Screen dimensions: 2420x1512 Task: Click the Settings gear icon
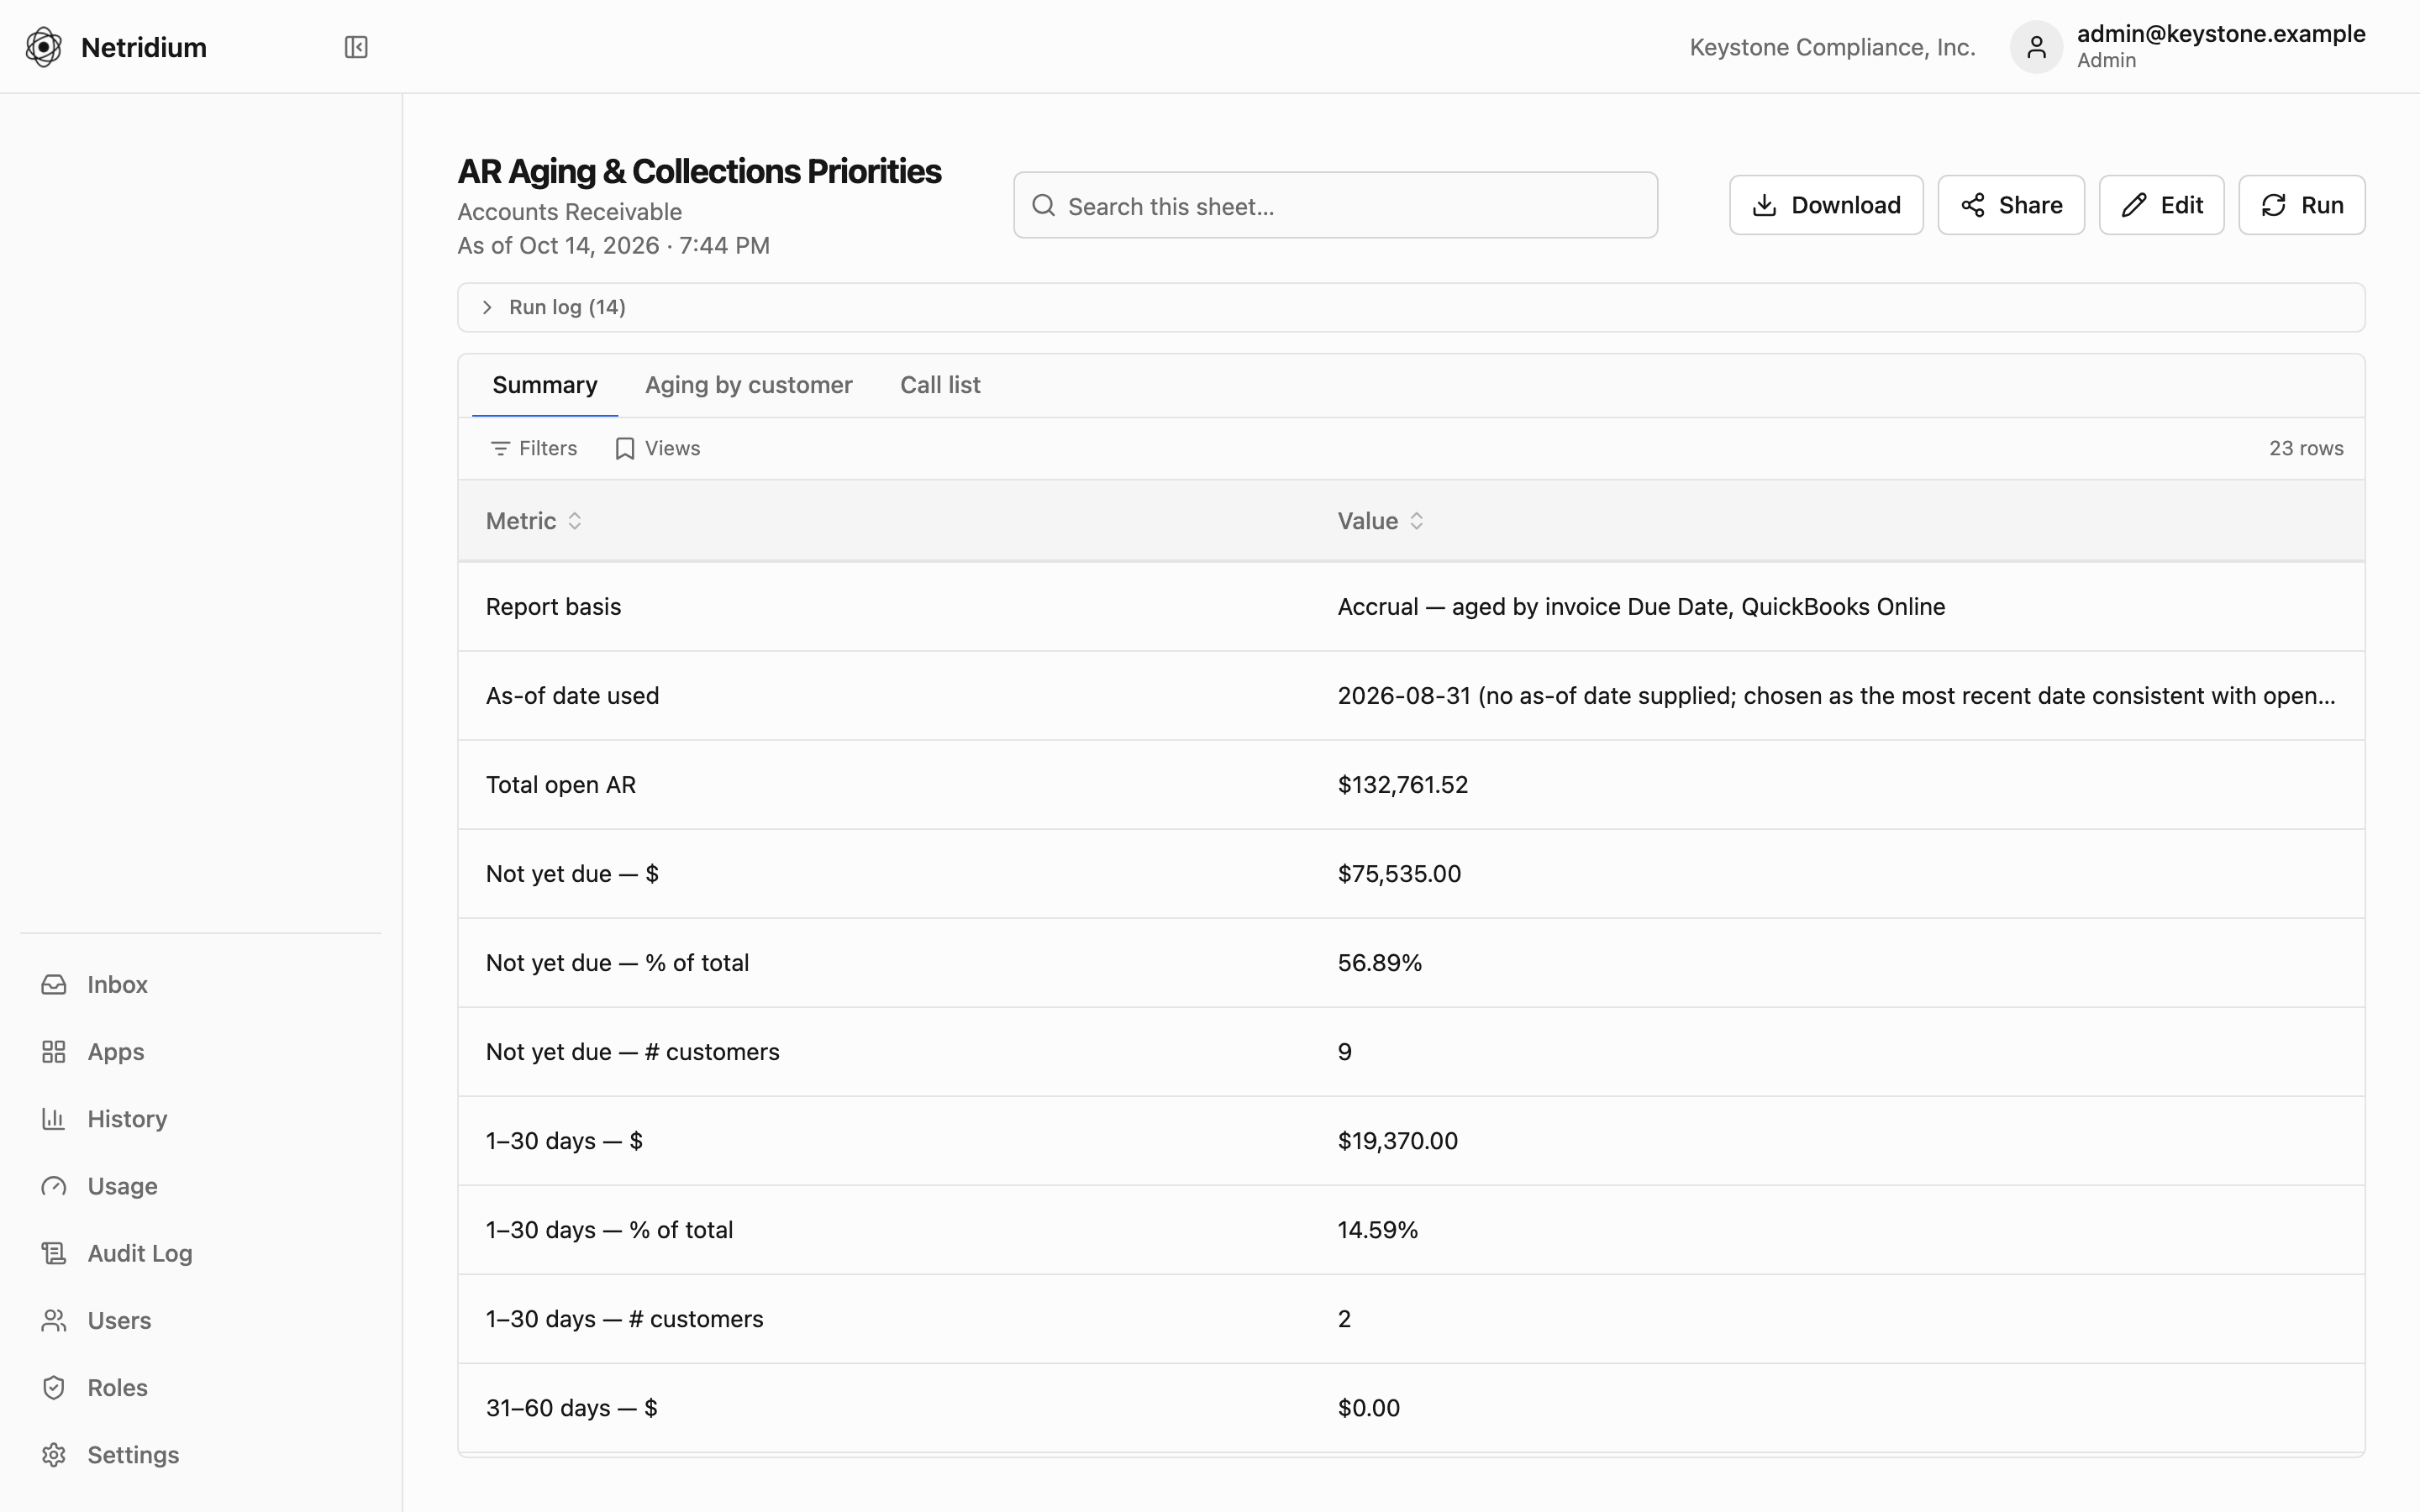pos(54,1455)
